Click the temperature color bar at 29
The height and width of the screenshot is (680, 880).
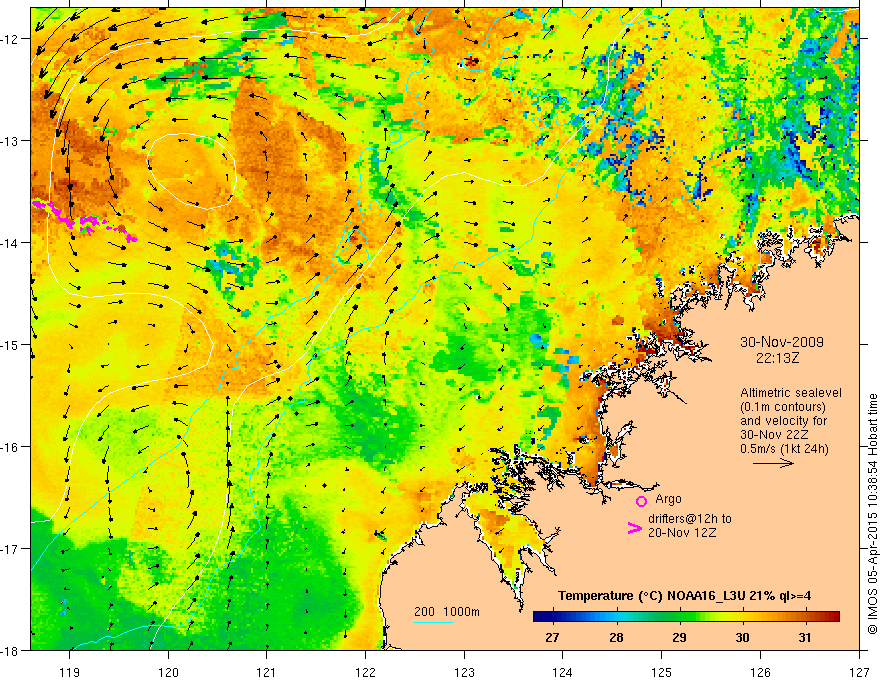(680, 617)
